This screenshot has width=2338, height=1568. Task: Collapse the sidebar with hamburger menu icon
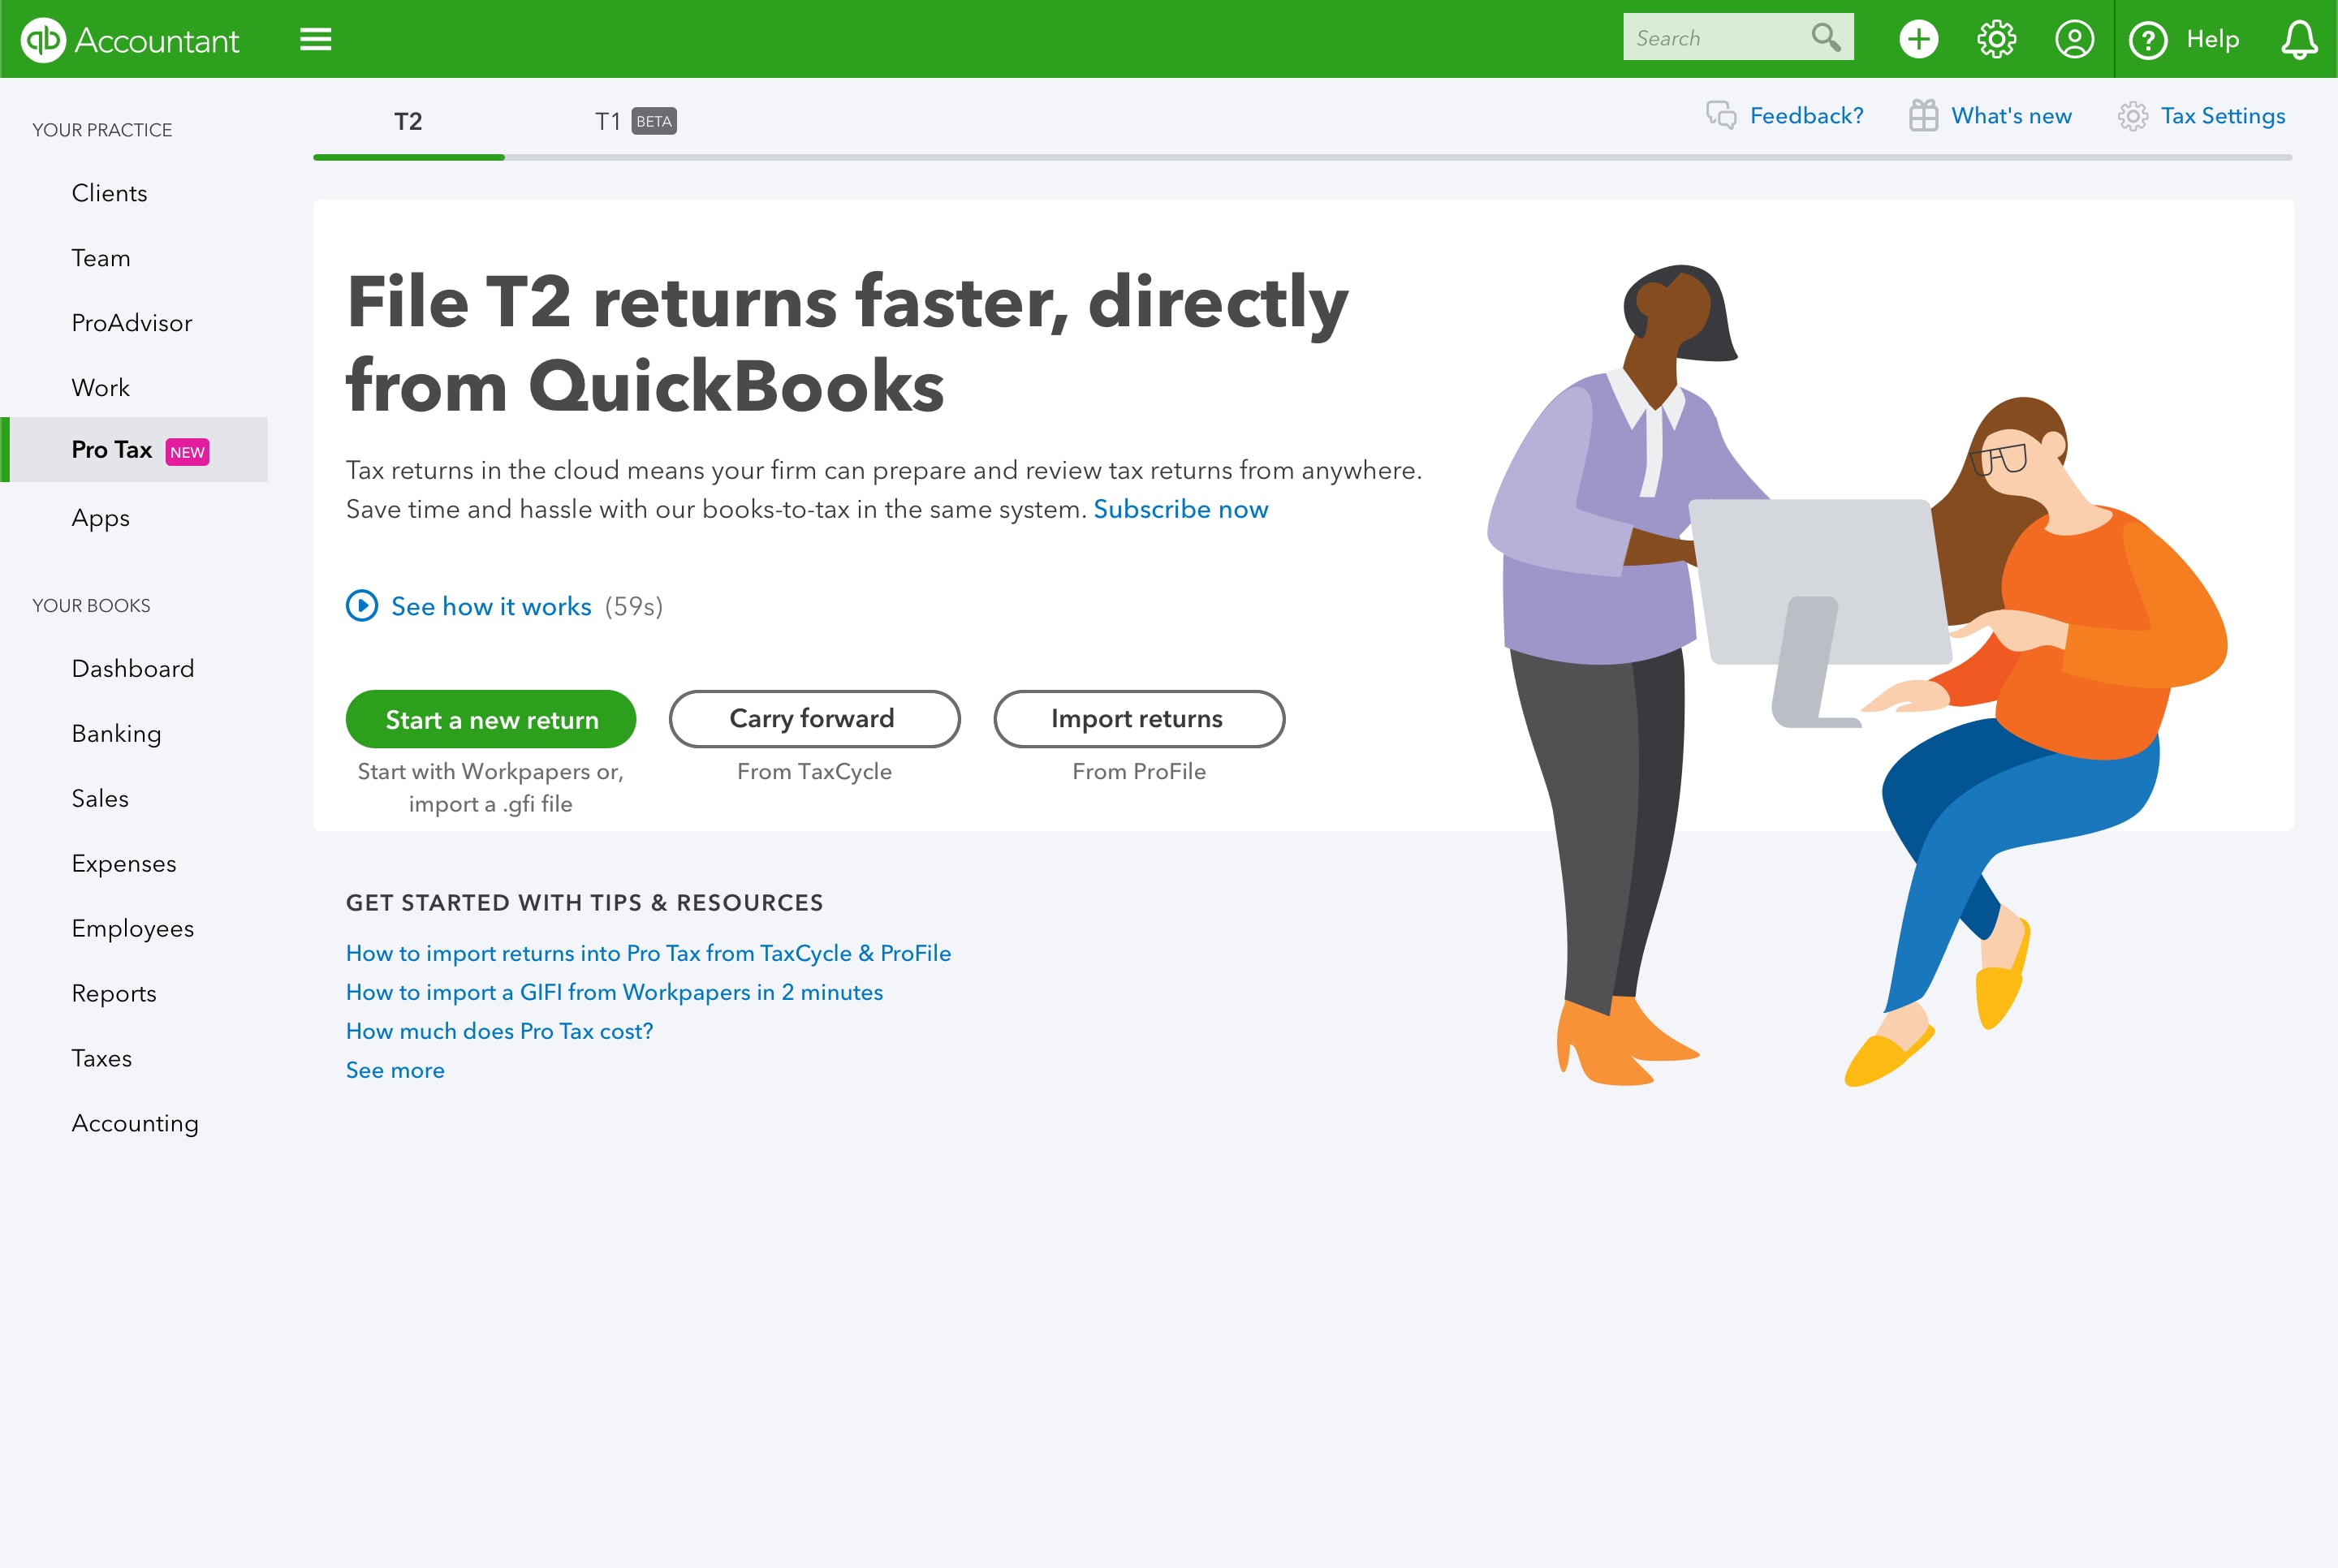(x=316, y=39)
